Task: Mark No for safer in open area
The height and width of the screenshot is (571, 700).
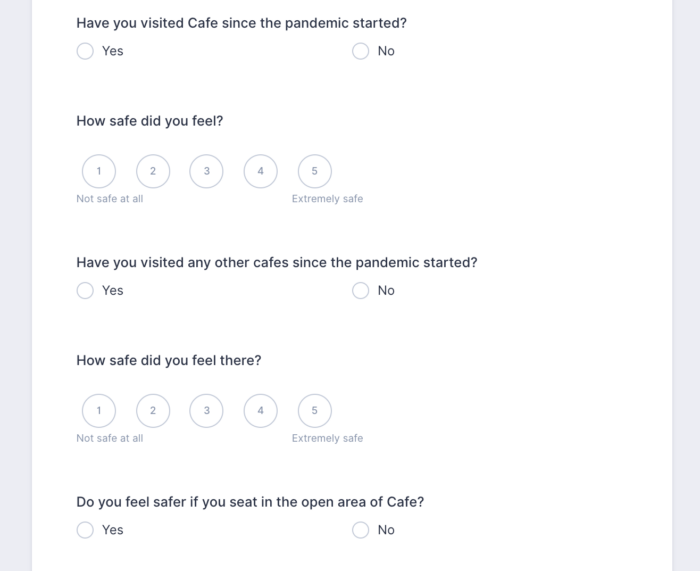Action: pos(361,530)
